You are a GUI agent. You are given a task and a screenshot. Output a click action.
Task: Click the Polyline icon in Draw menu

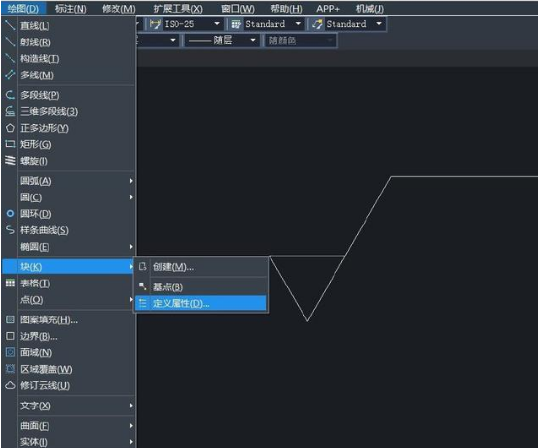10,95
